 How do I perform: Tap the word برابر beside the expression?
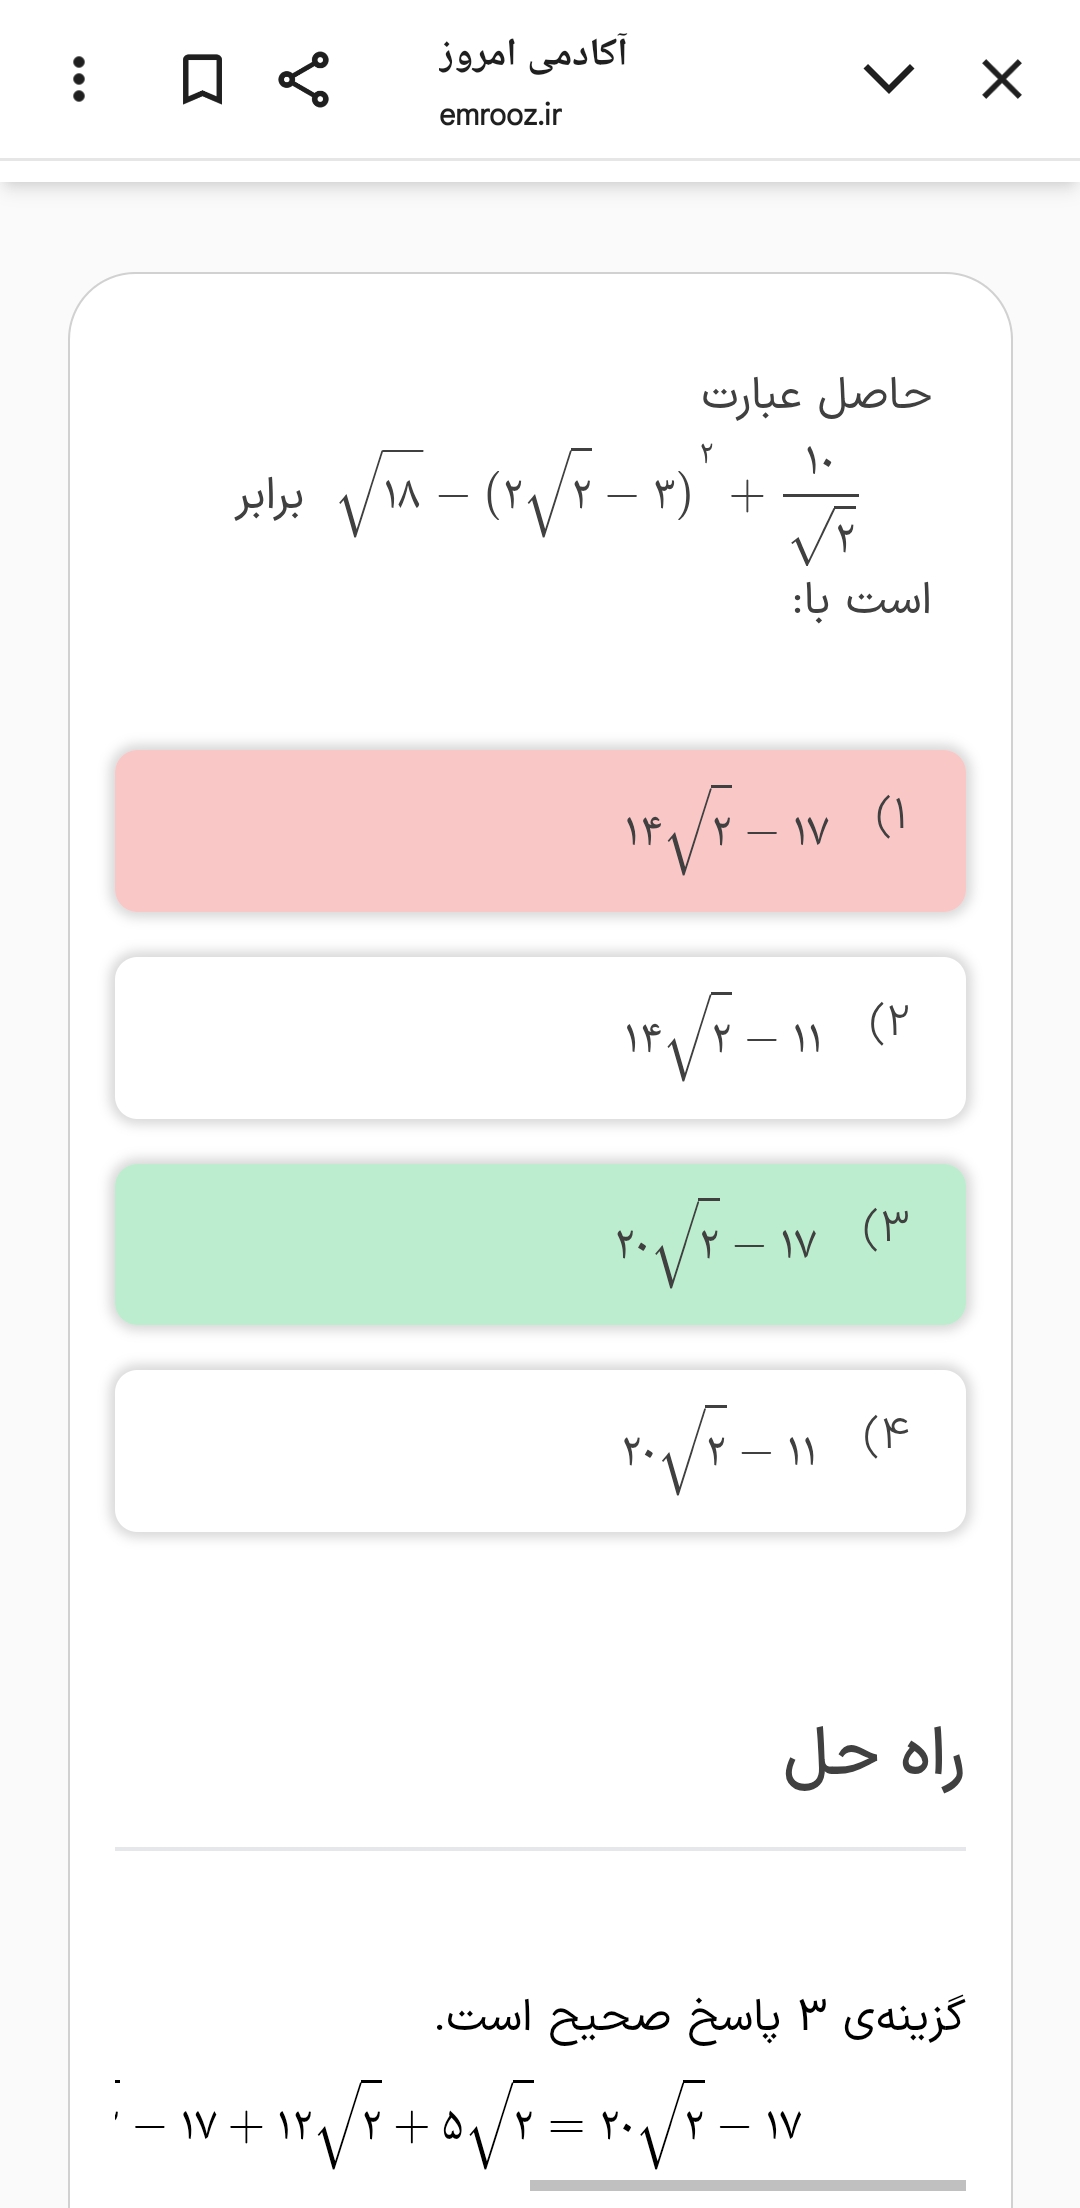click(269, 498)
